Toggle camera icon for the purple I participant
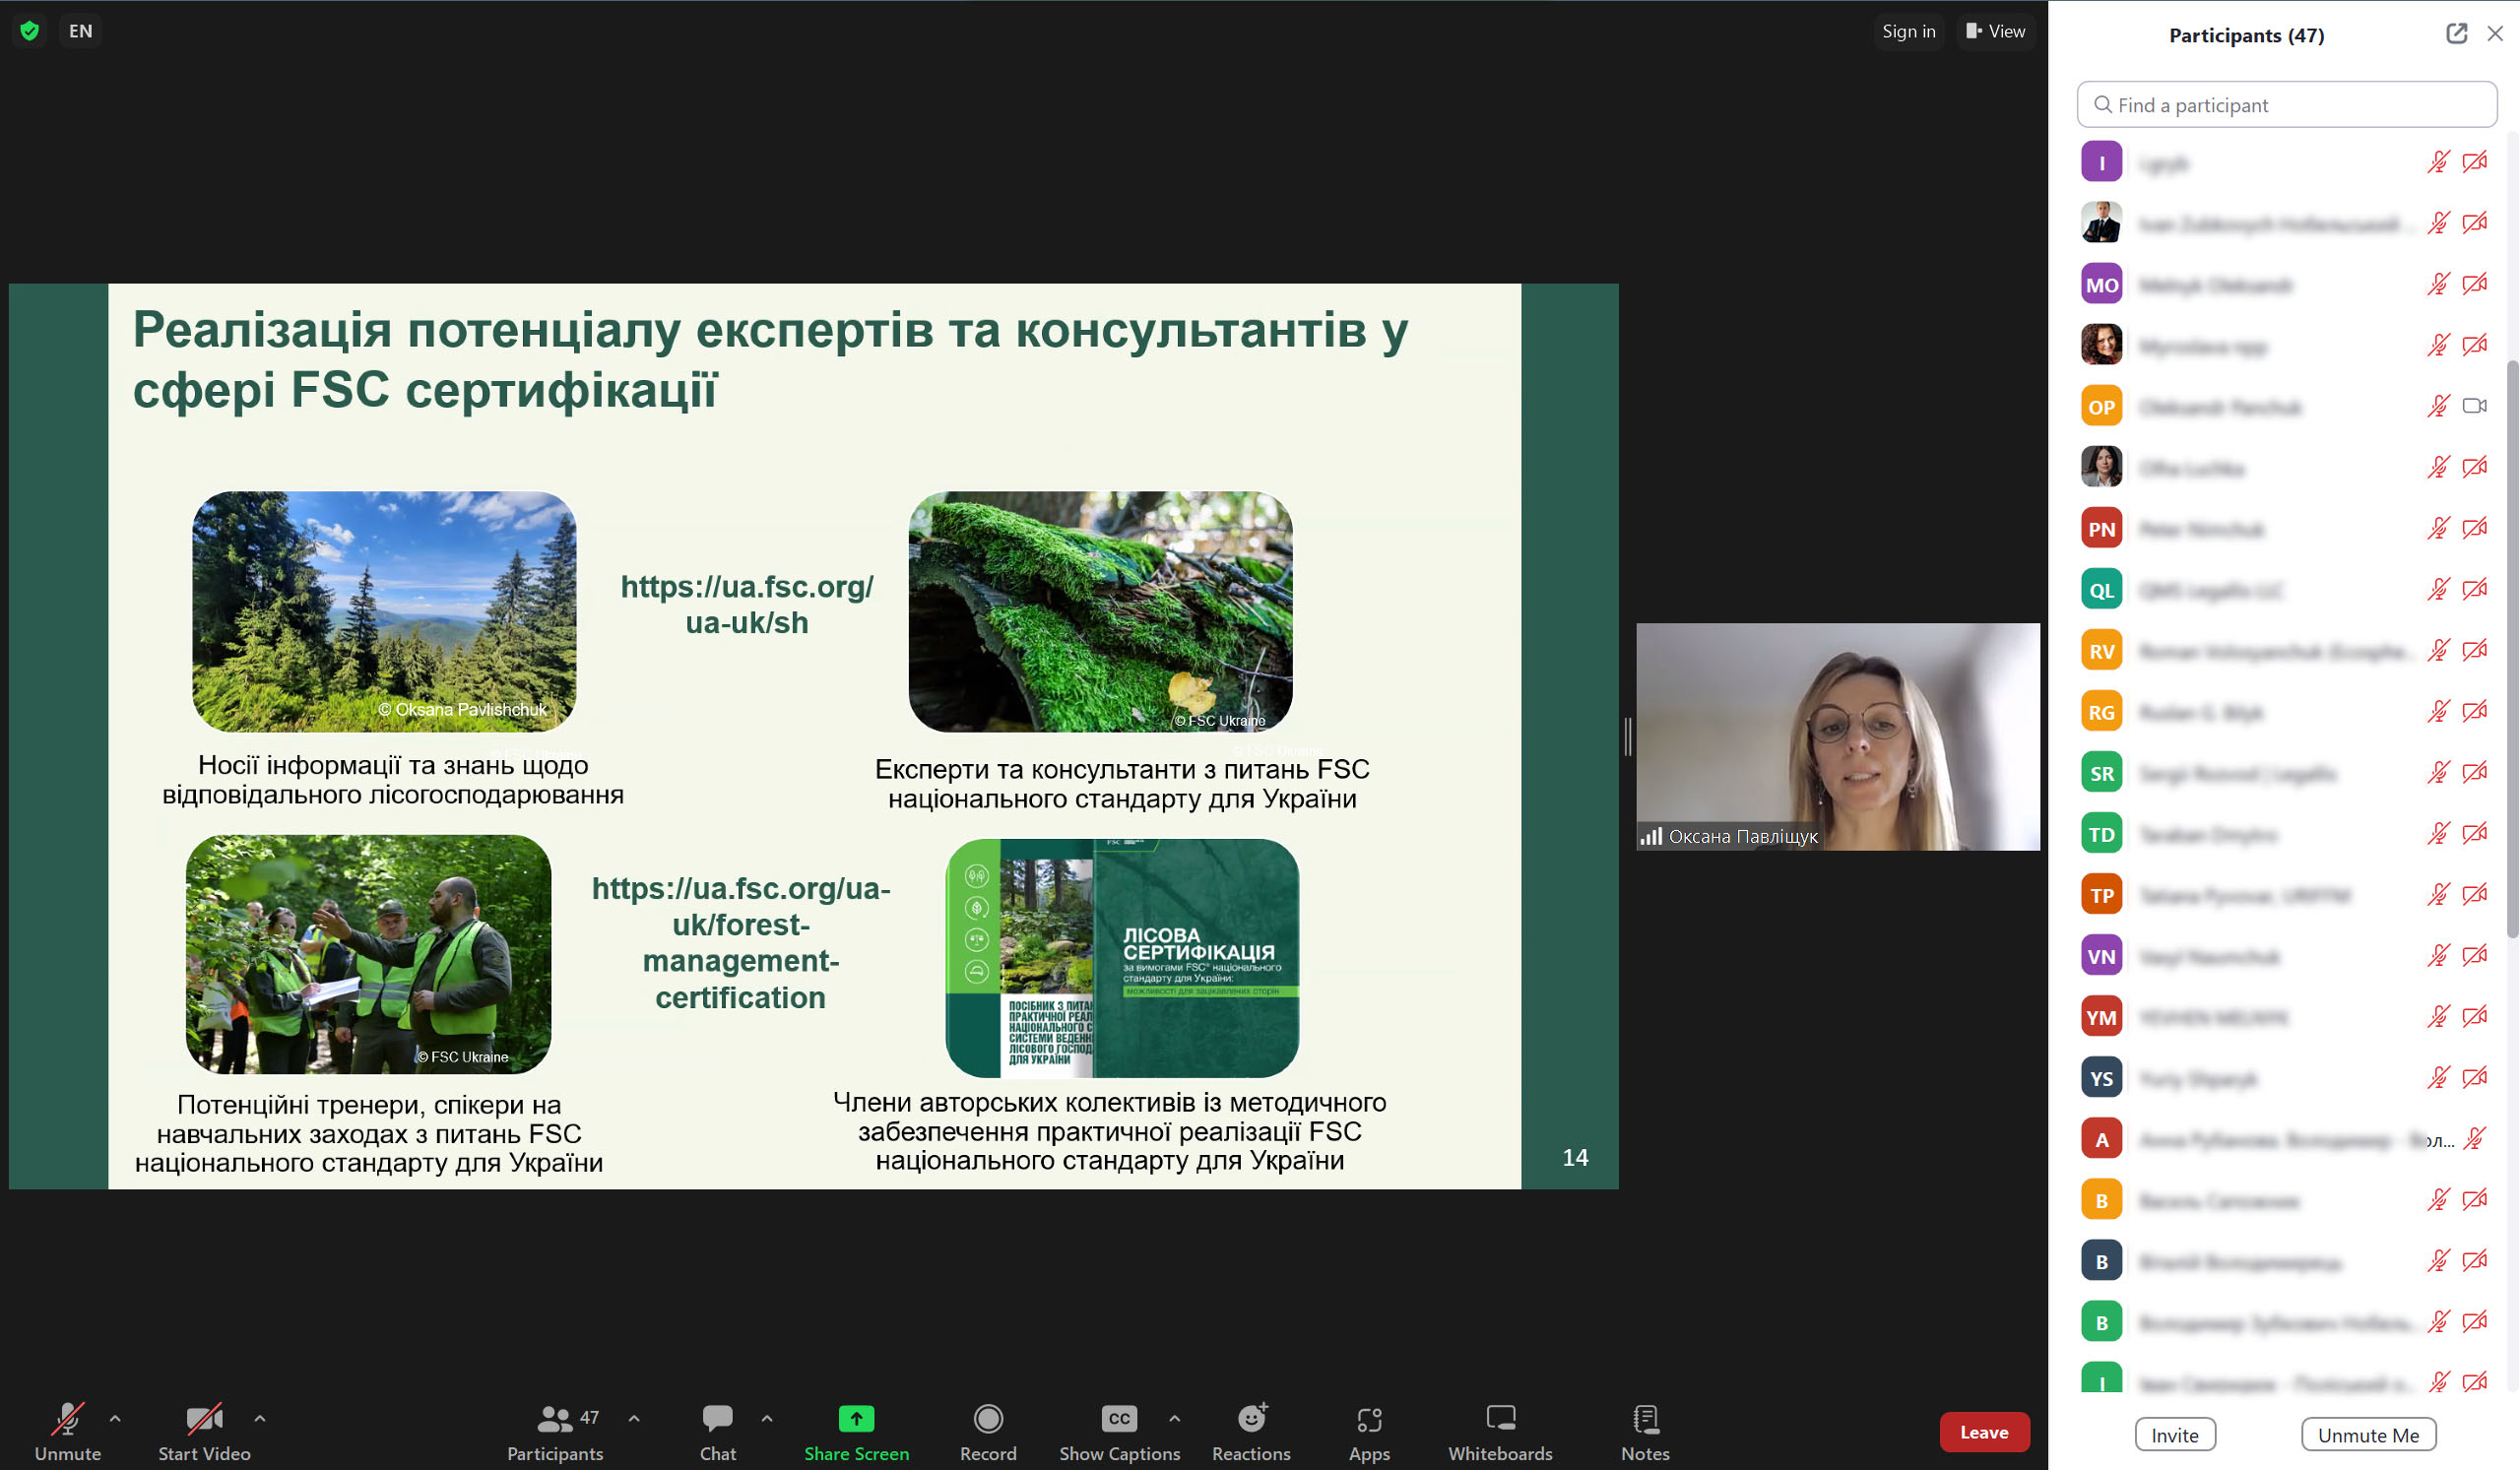 click(2474, 162)
